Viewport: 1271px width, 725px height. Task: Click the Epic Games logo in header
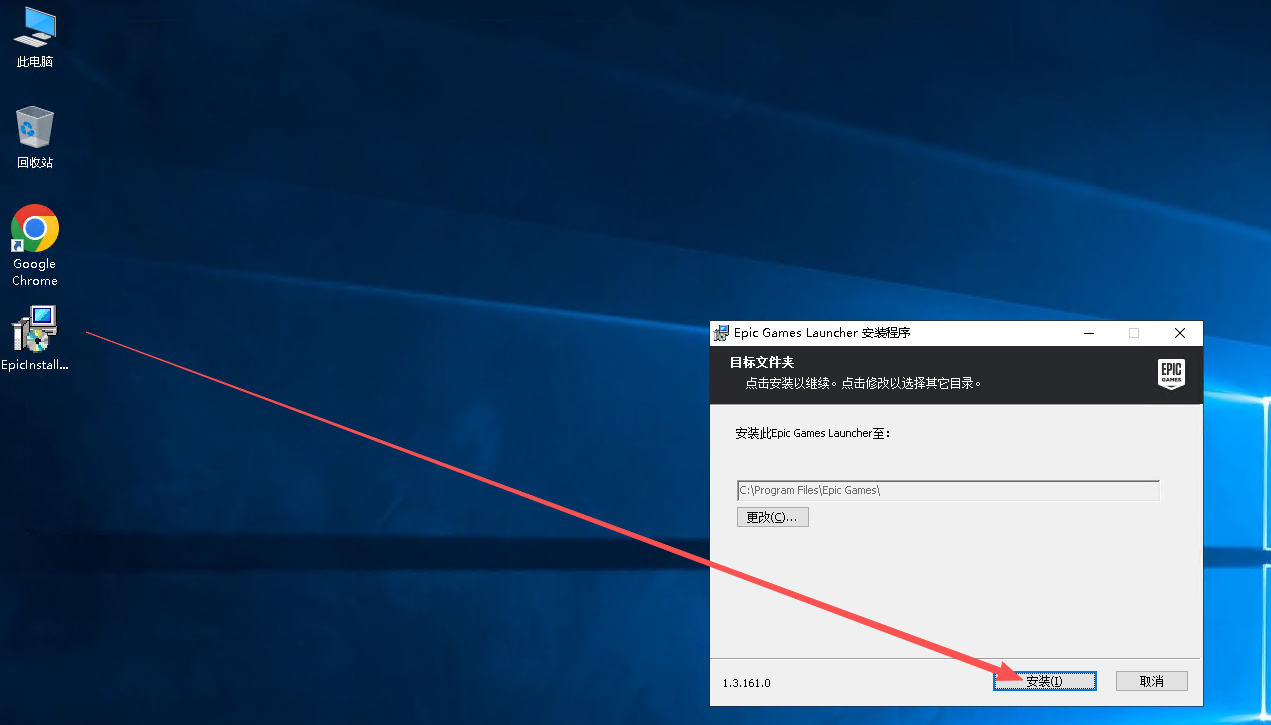[x=1171, y=374]
